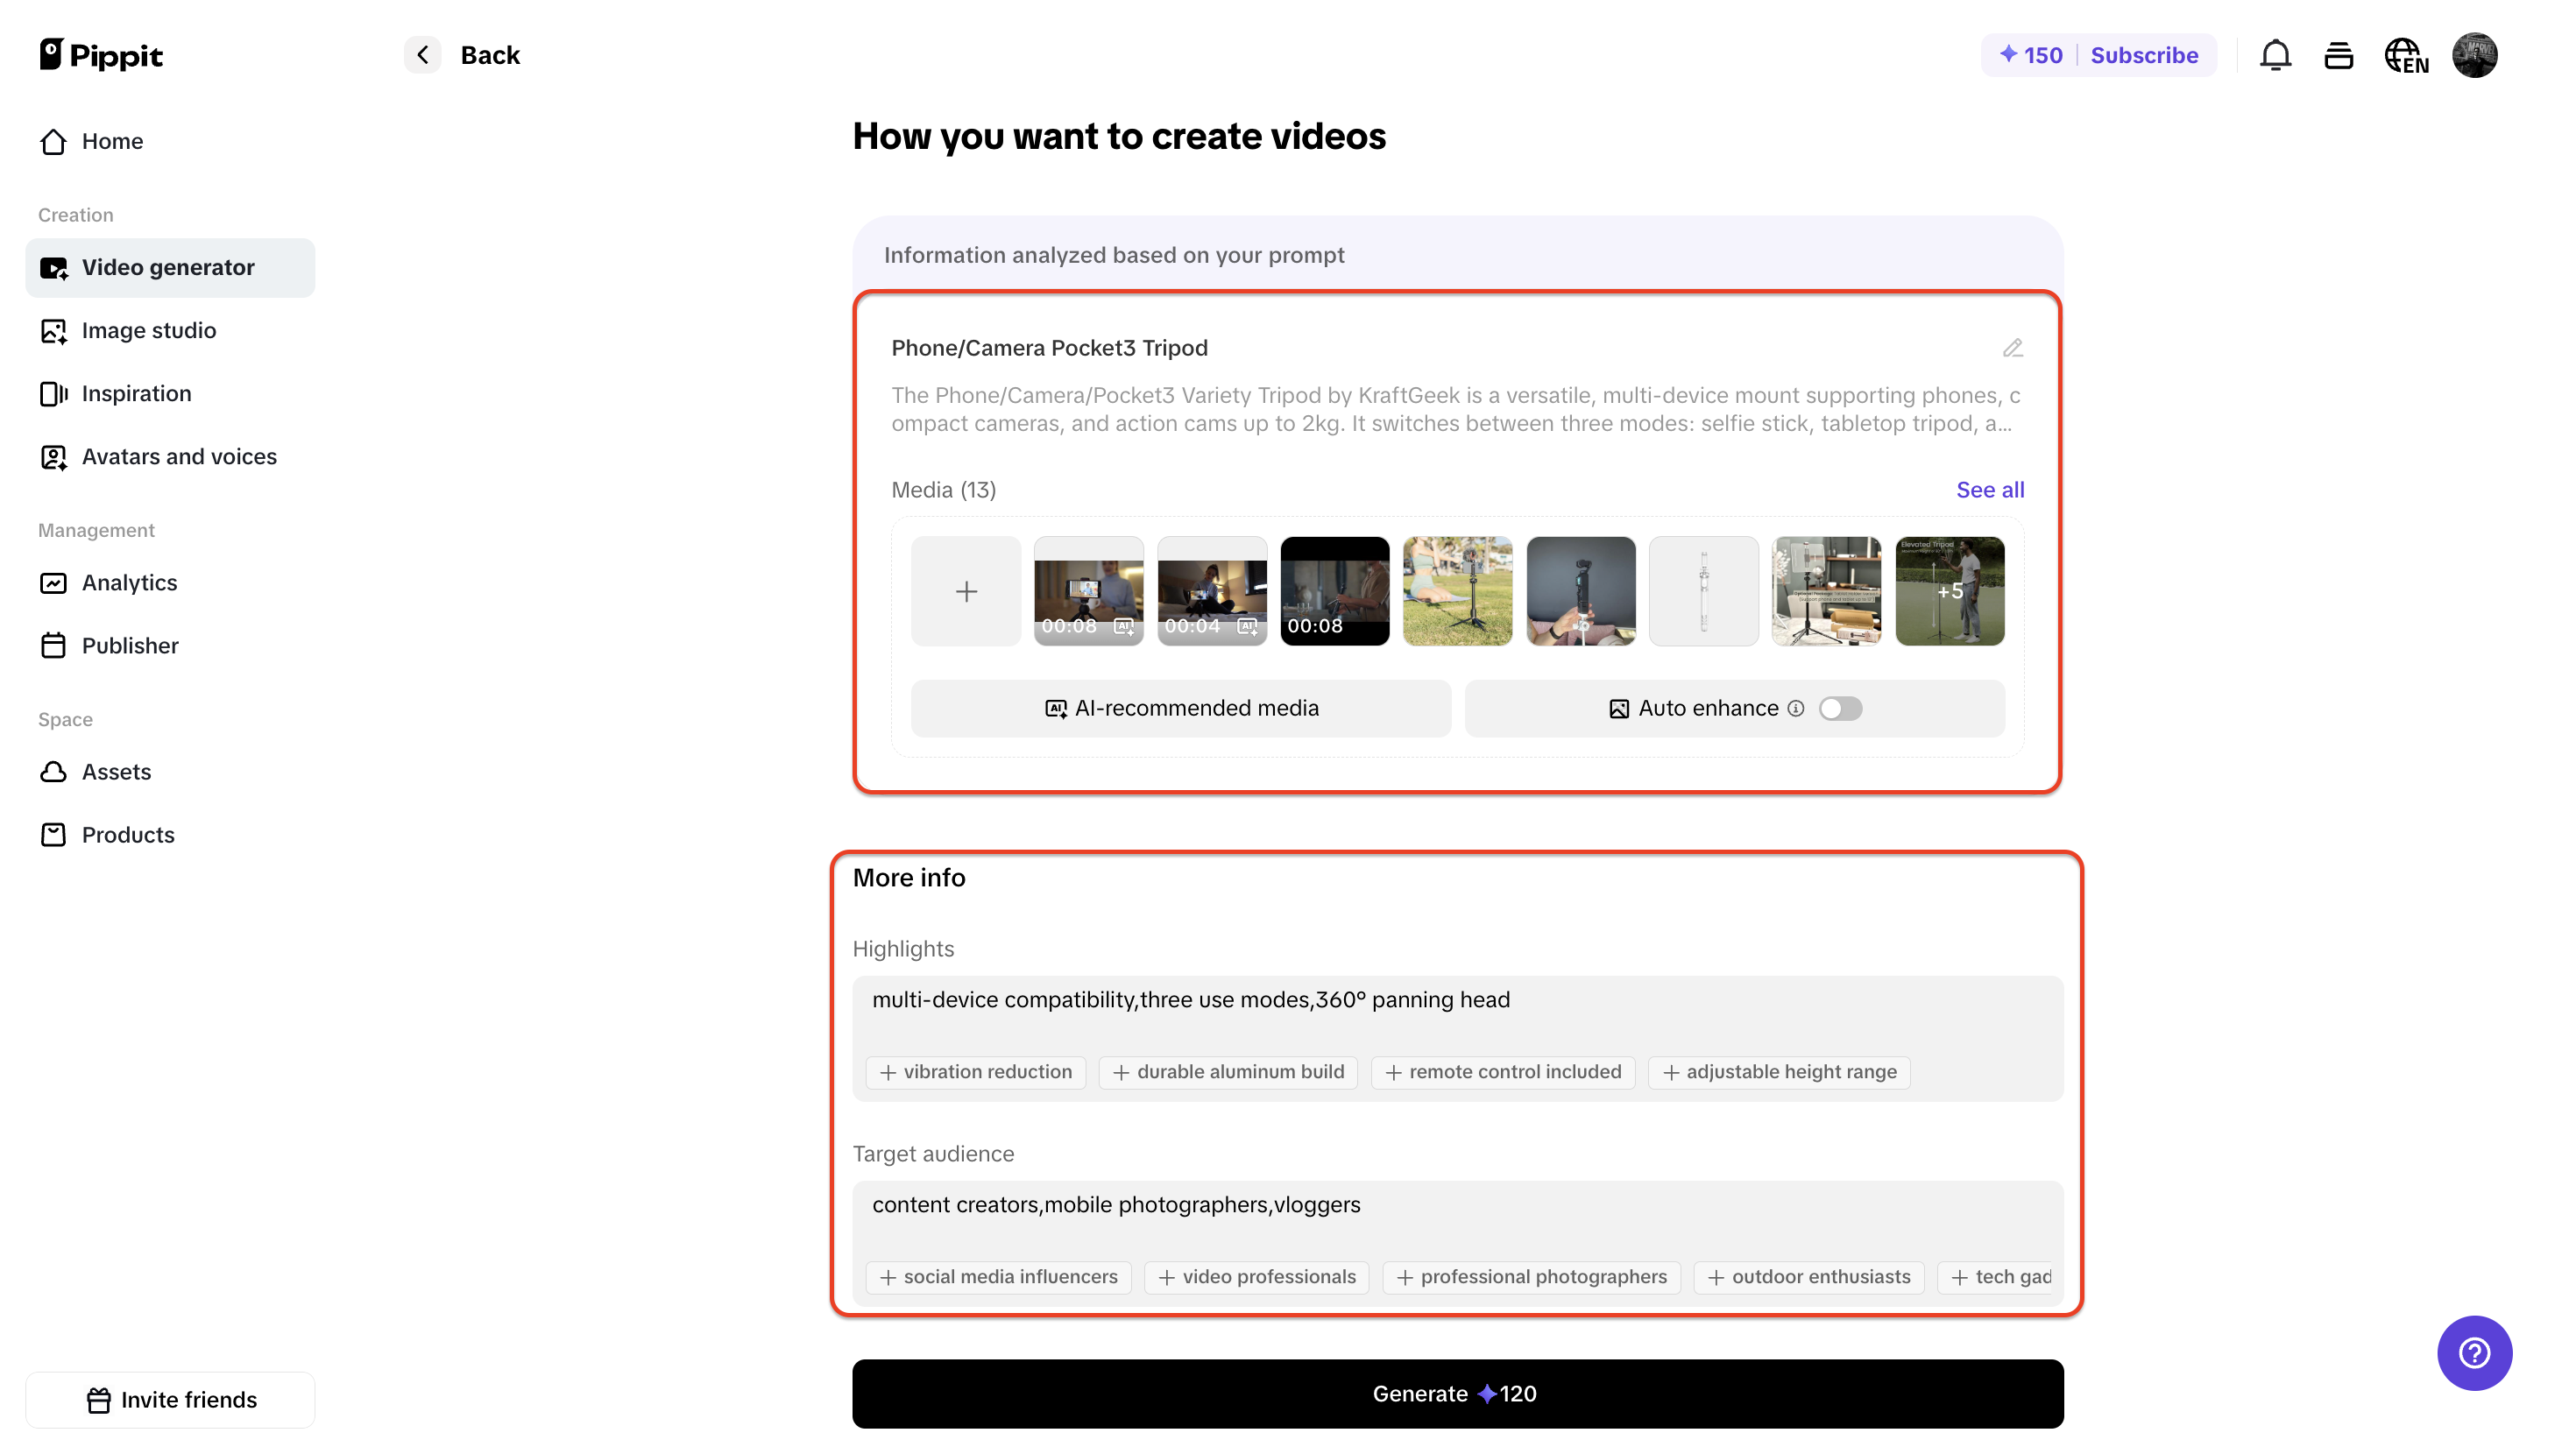
Task: Add the vibration reduction highlight tag
Action: coord(975,1071)
